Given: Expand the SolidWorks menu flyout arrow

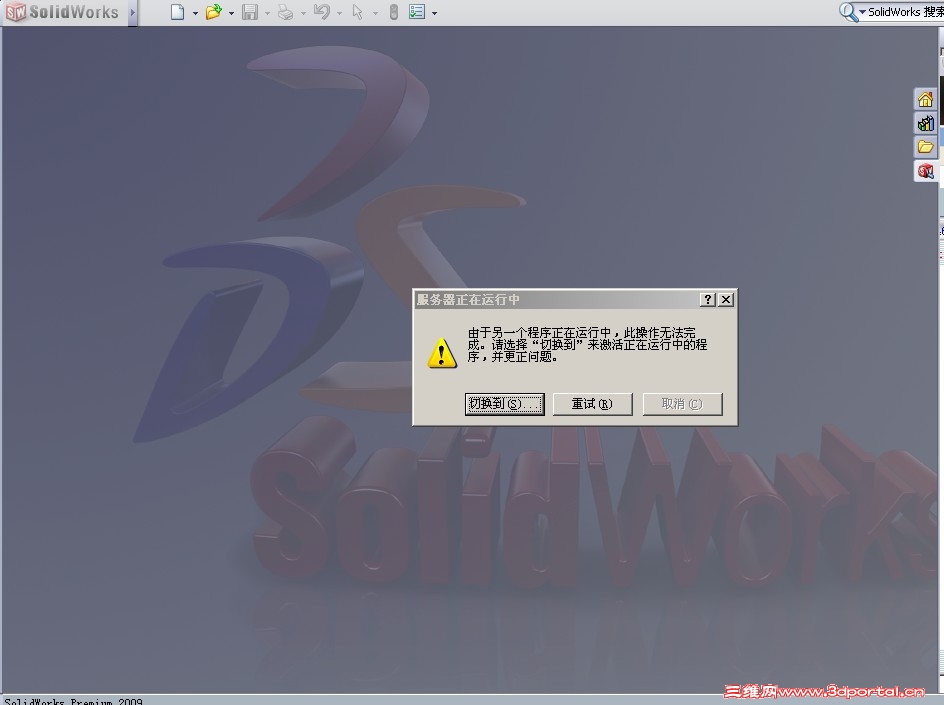Looking at the screenshot, I should [132, 12].
